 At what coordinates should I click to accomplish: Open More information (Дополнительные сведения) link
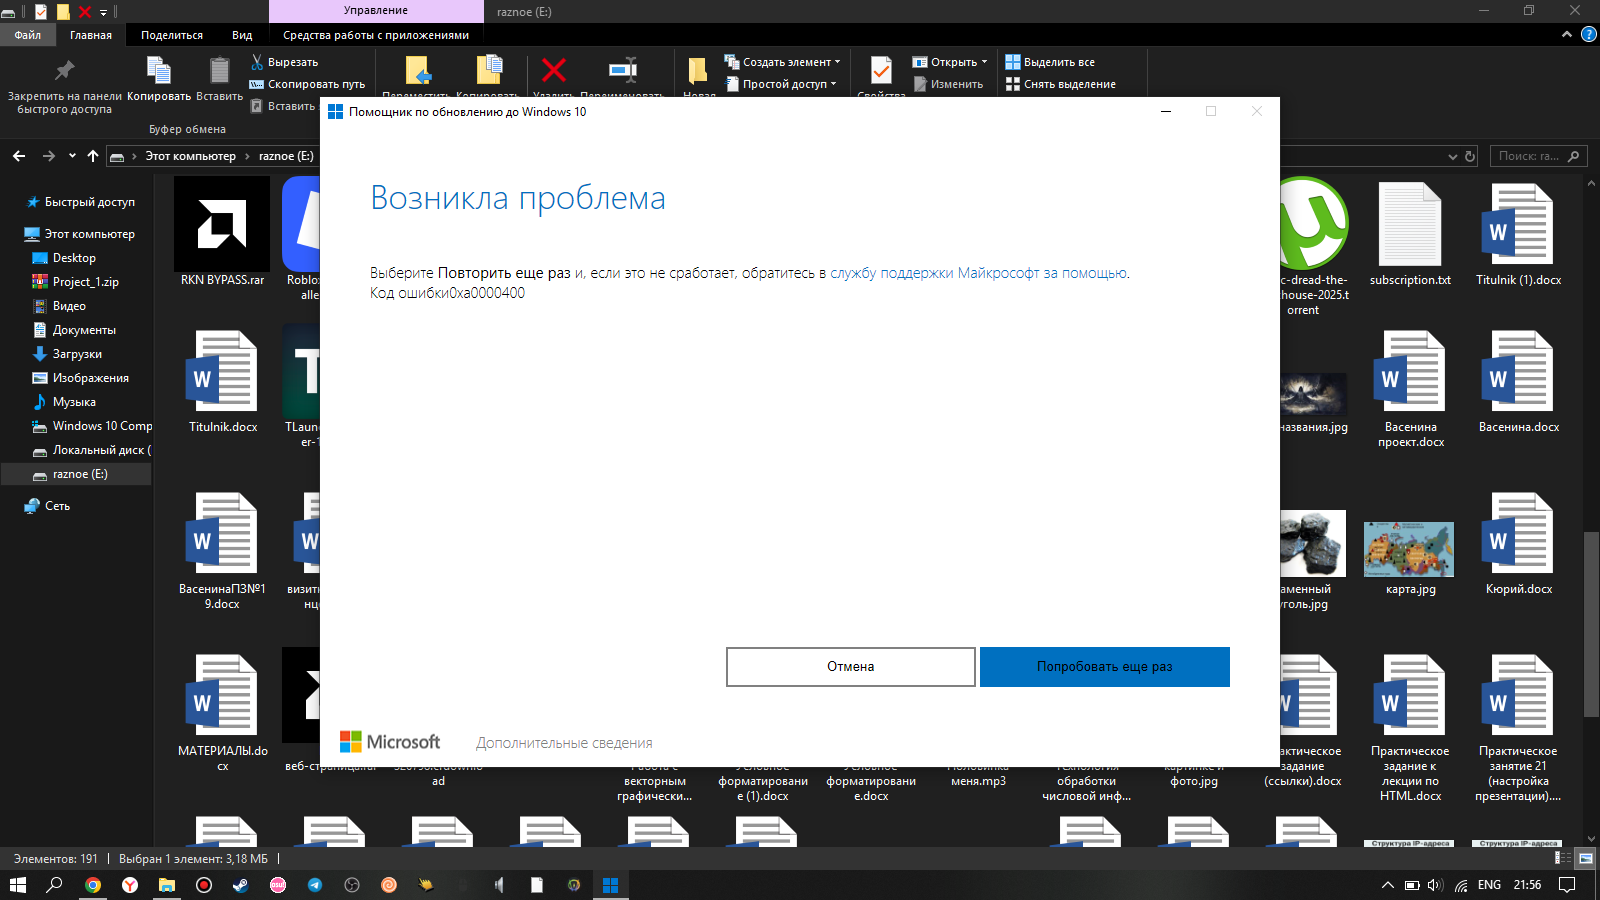[564, 743]
